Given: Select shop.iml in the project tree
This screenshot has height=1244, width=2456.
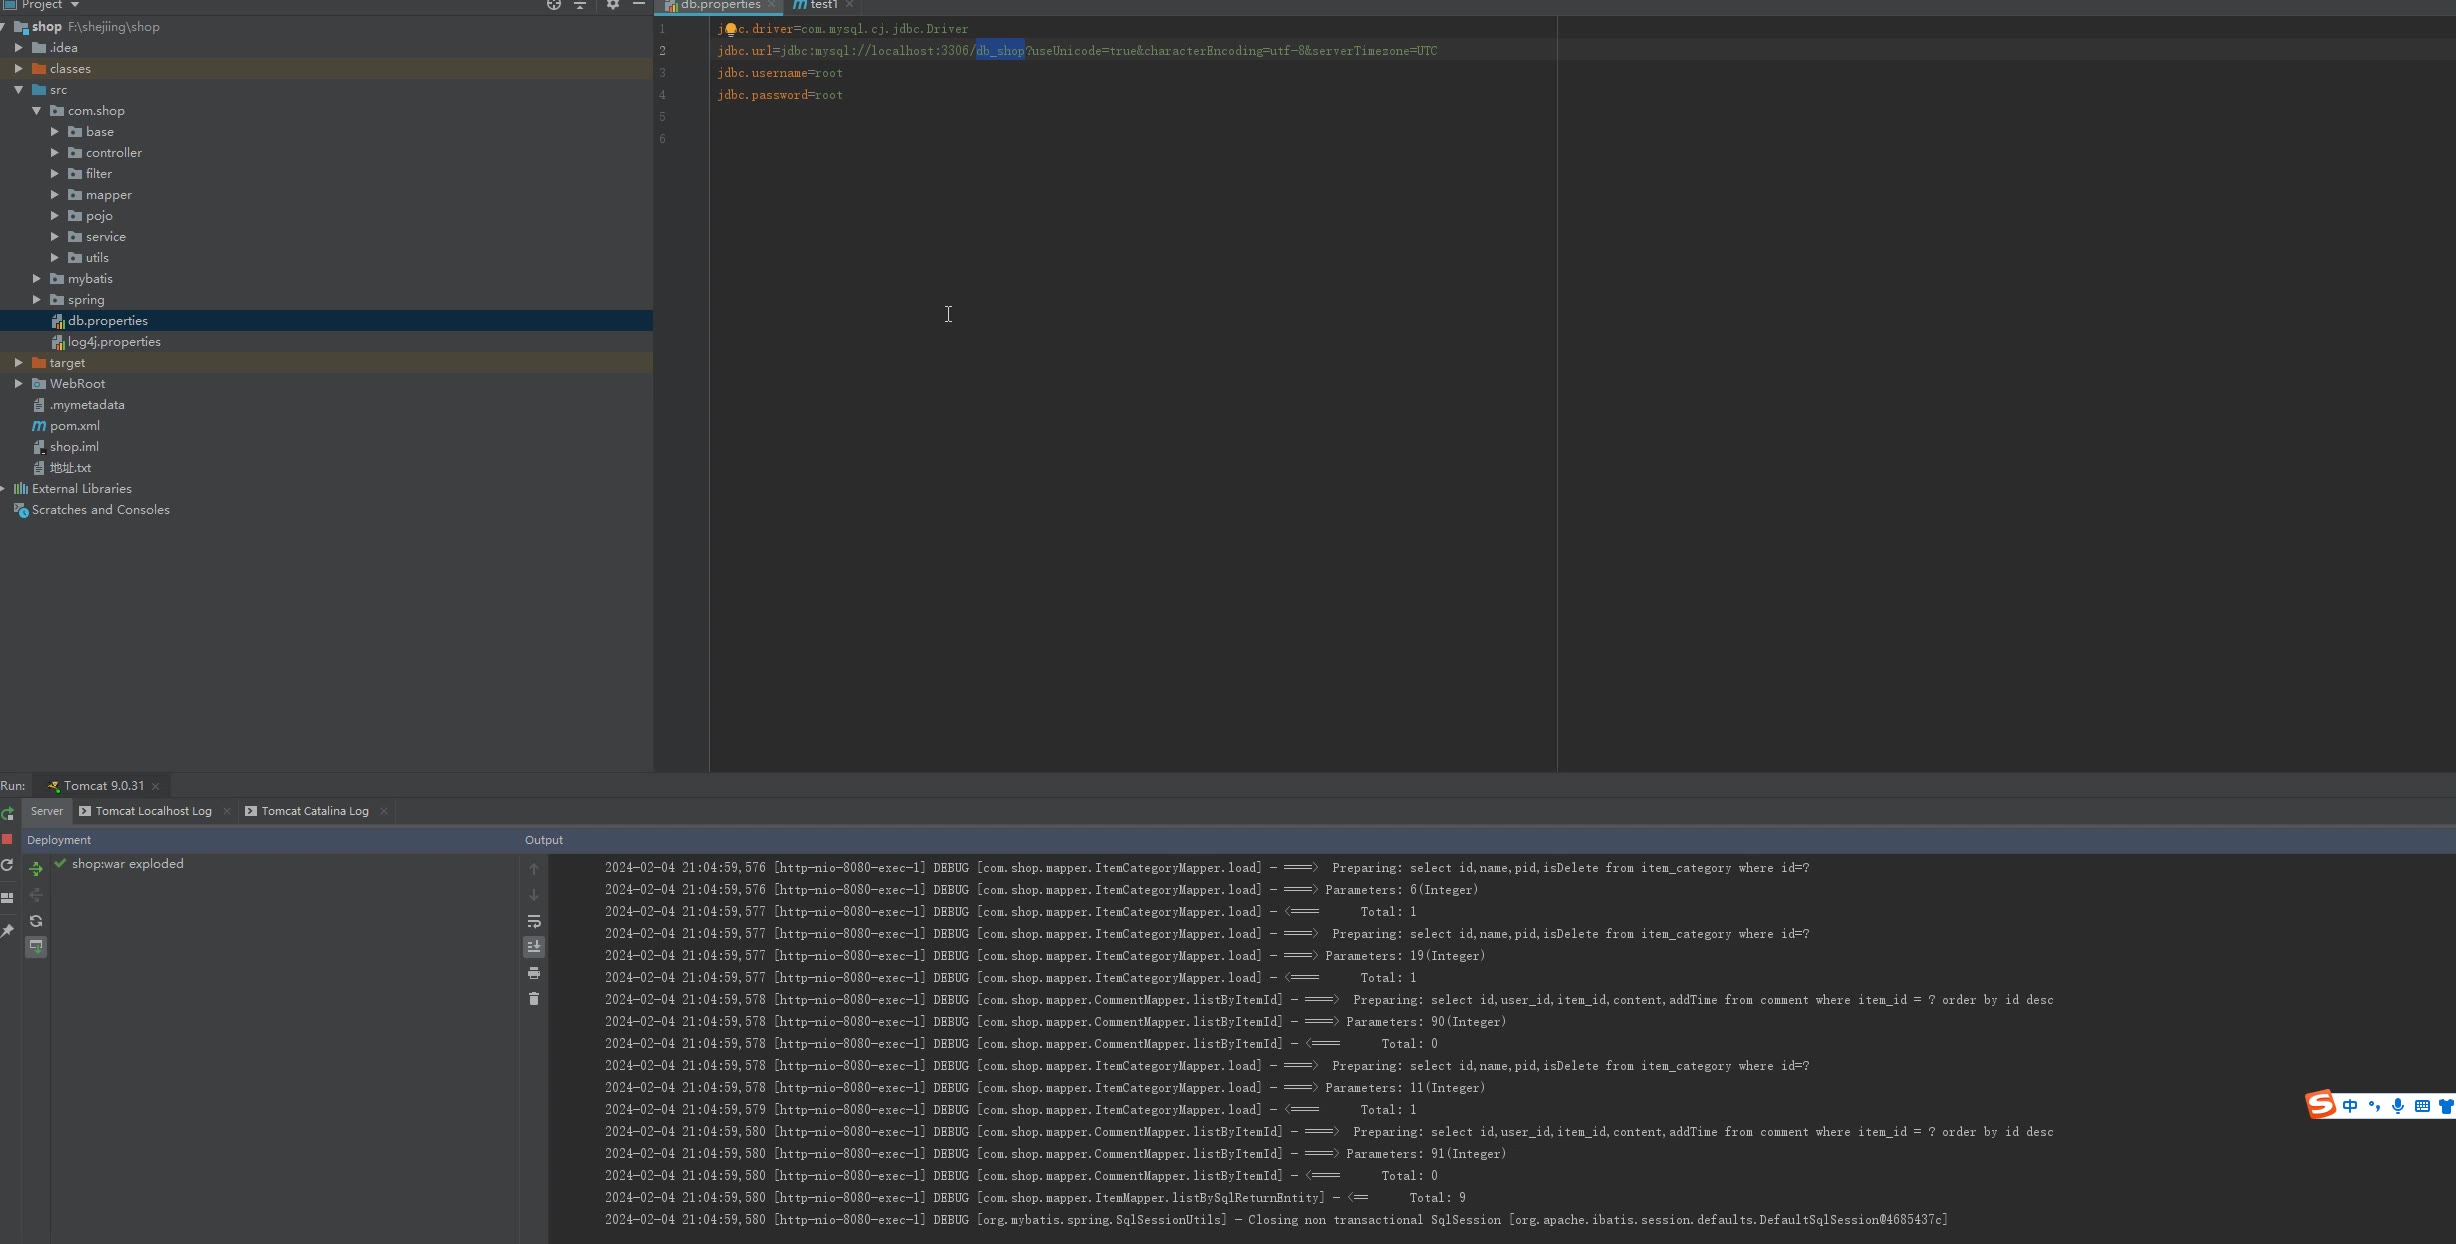Looking at the screenshot, I should pos(74,446).
